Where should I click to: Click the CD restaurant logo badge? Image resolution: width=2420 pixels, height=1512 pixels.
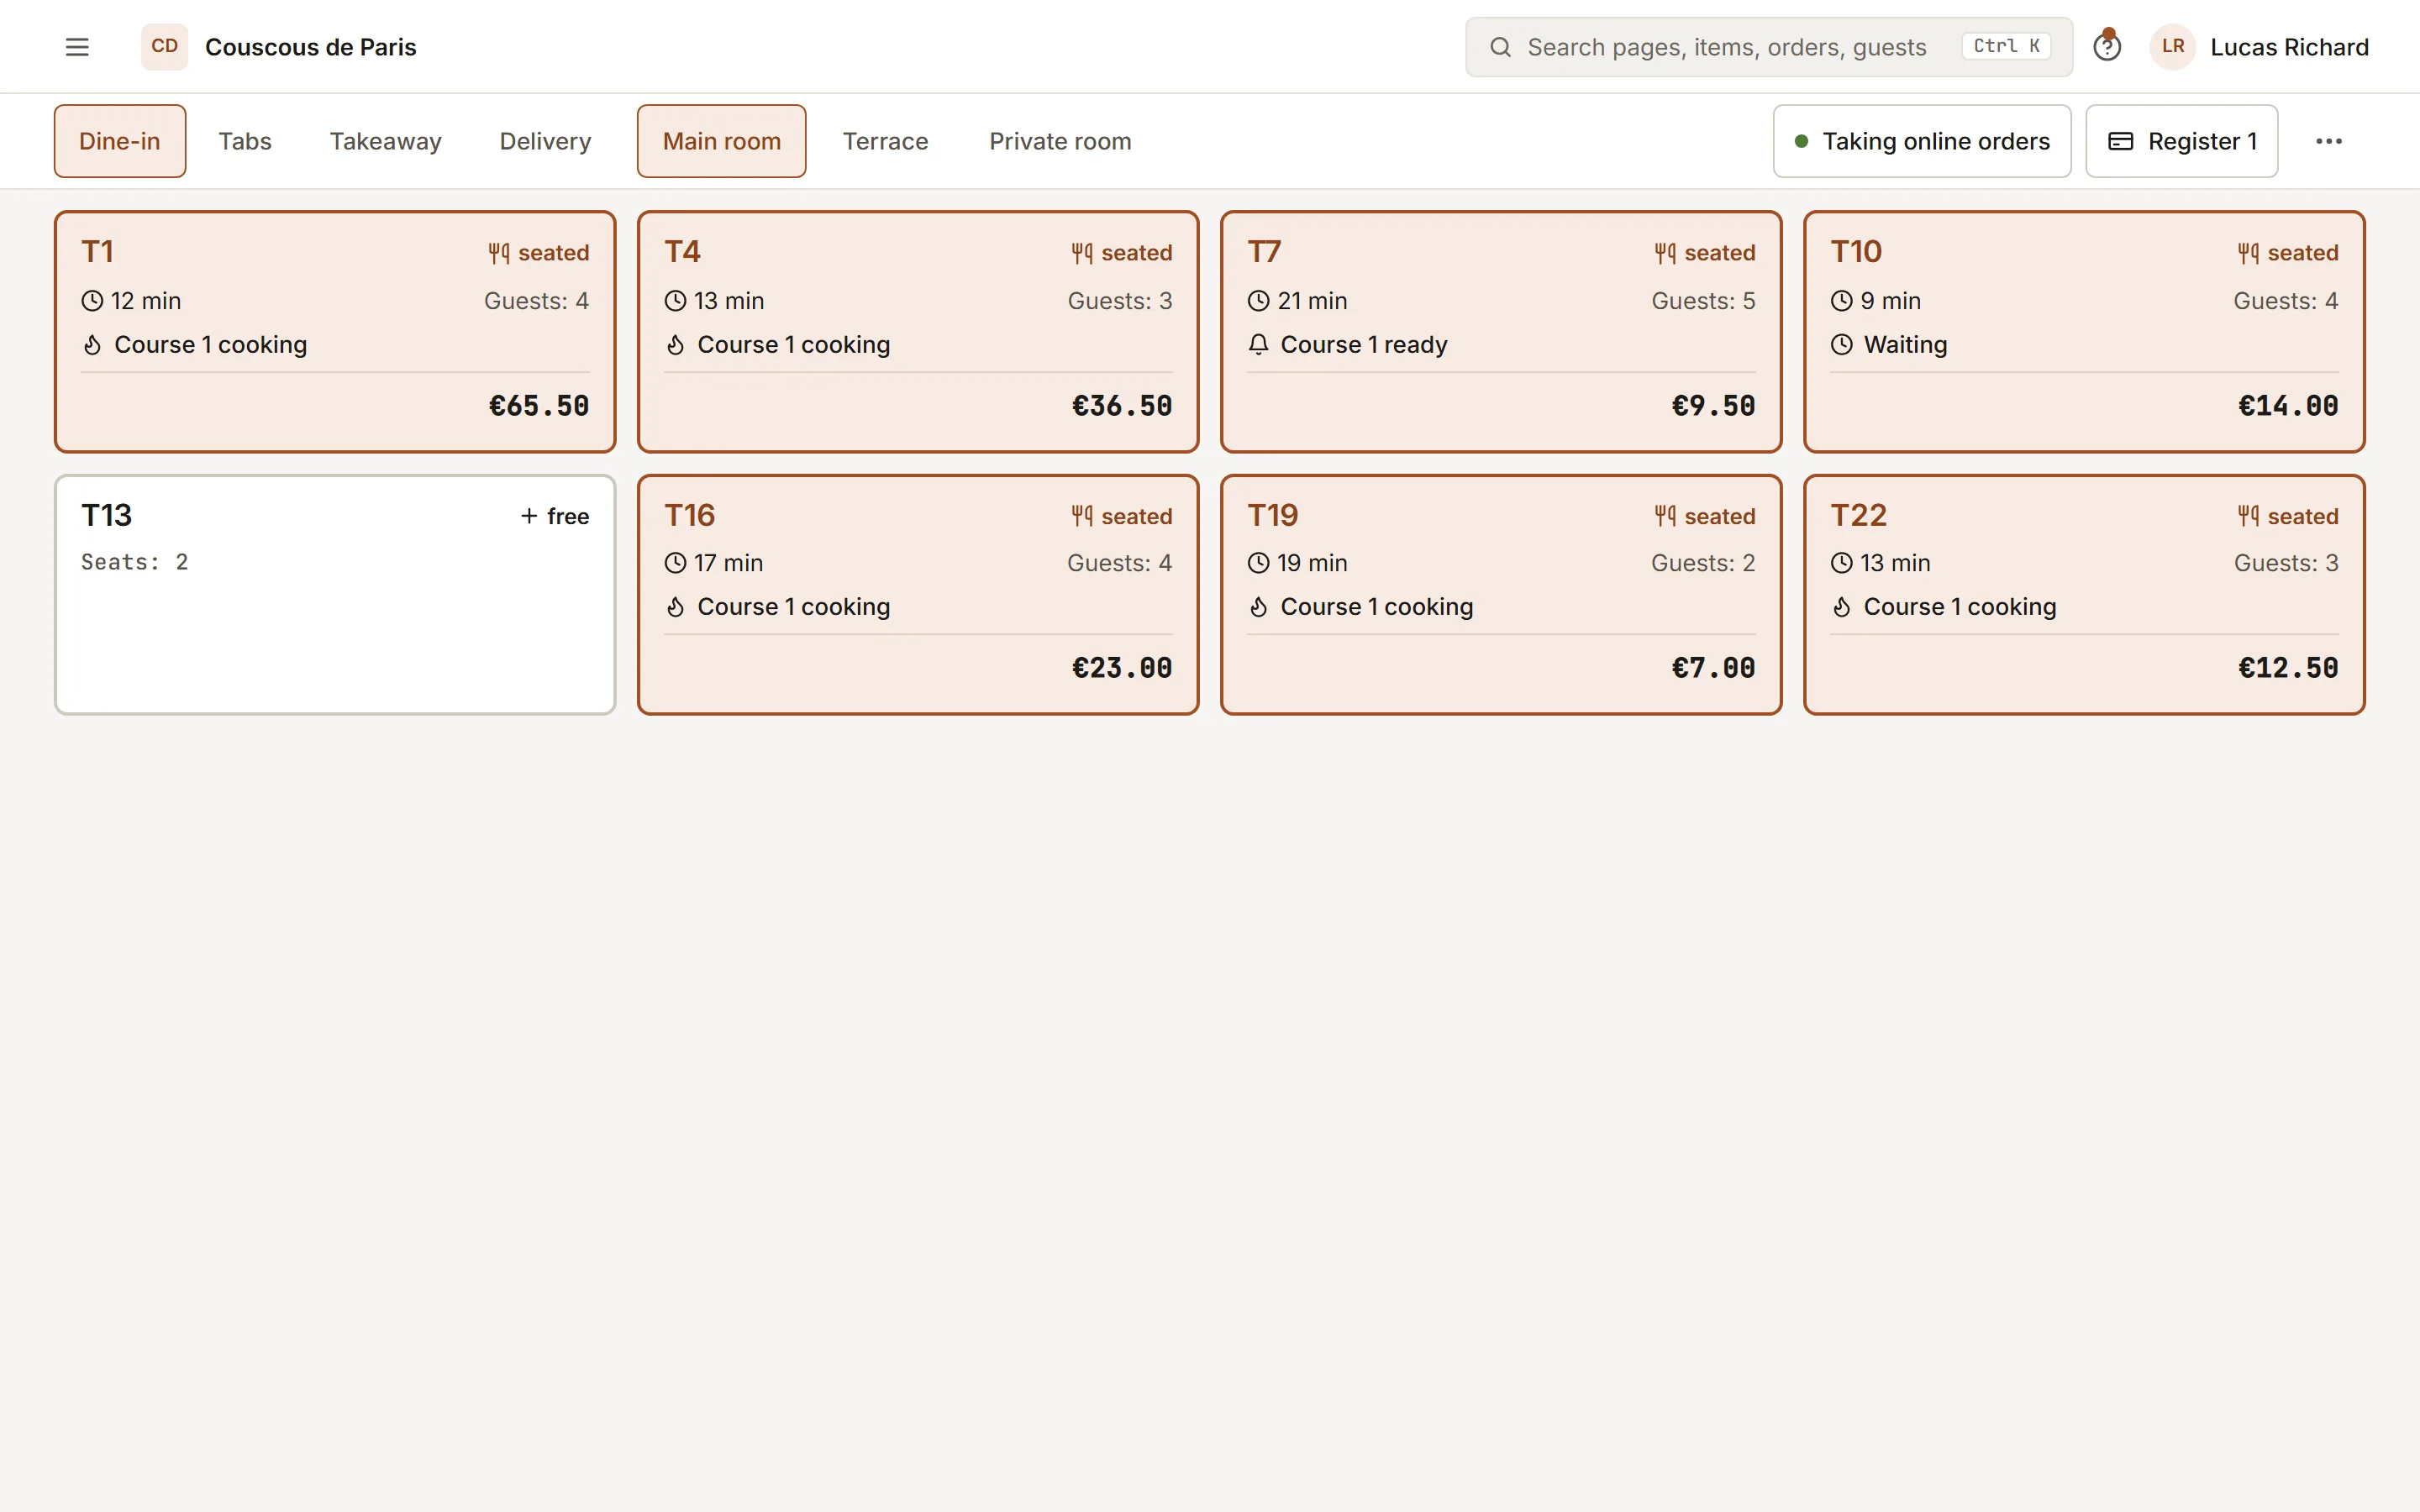pyautogui.click(x=164, y=47)
